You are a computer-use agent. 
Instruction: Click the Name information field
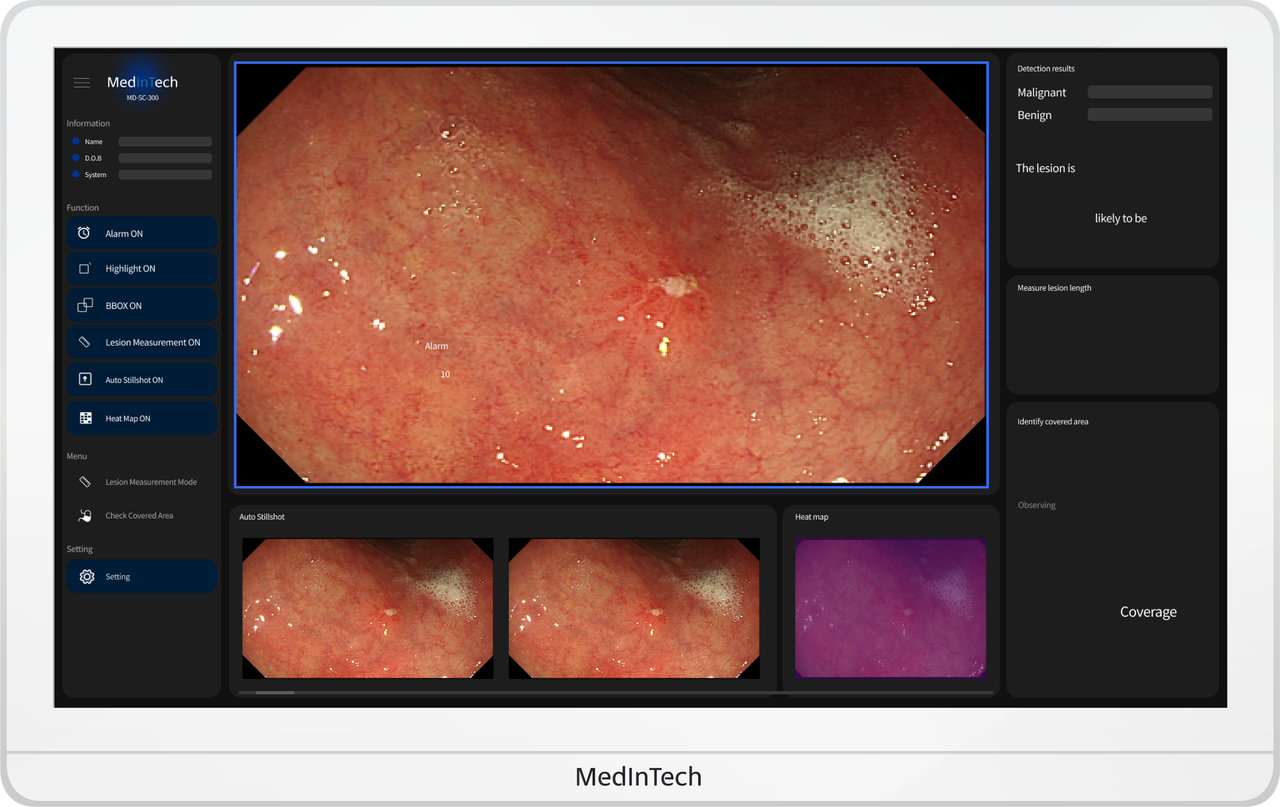click(165, 142)
